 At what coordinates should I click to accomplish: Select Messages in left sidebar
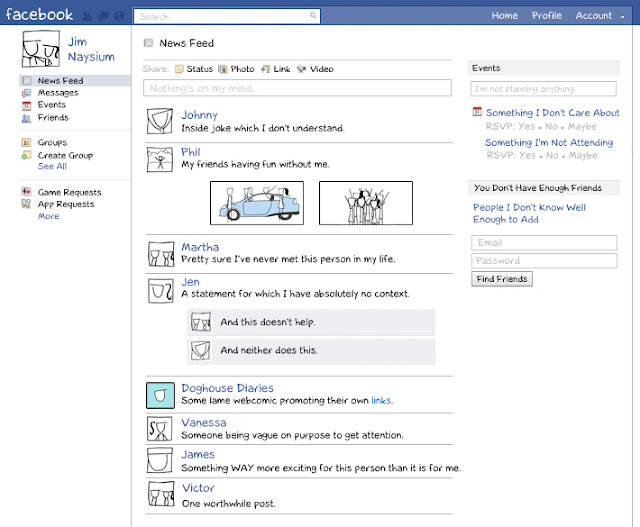point(58,93)
